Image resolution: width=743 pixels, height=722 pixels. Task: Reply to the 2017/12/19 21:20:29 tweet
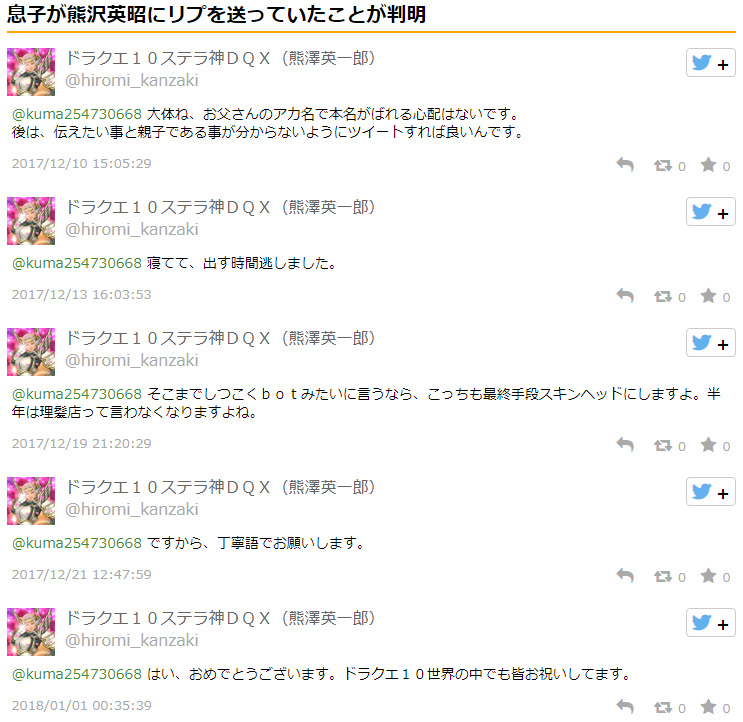(625, 445)
